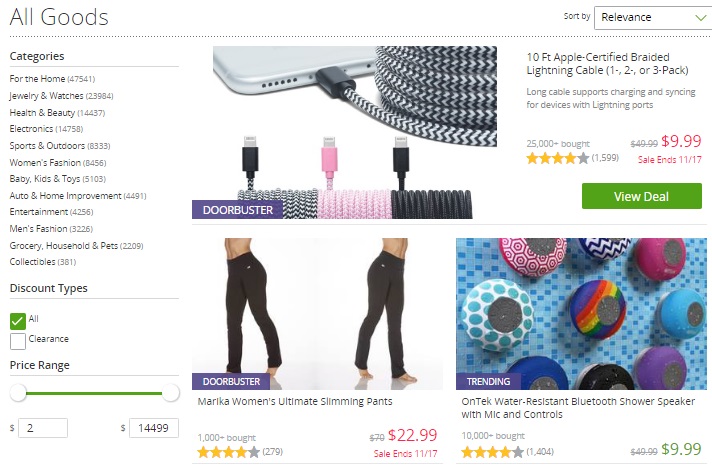The width and height of the screenshot is (712, 474).
Task: Enable the Clearance discount checkbox
Action: pyautogui.click(x=18, y=341)
